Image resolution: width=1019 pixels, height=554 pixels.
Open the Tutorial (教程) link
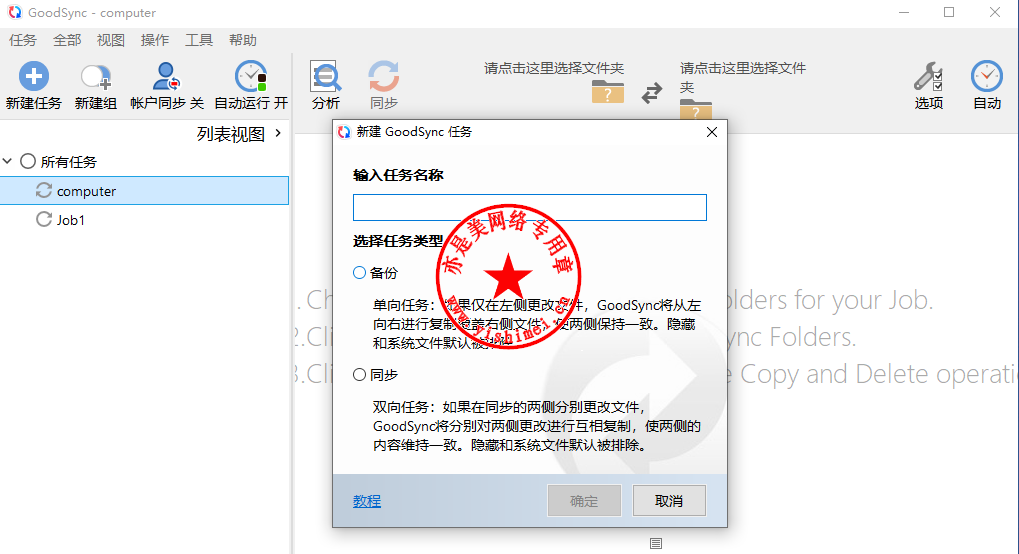[367, 501]
